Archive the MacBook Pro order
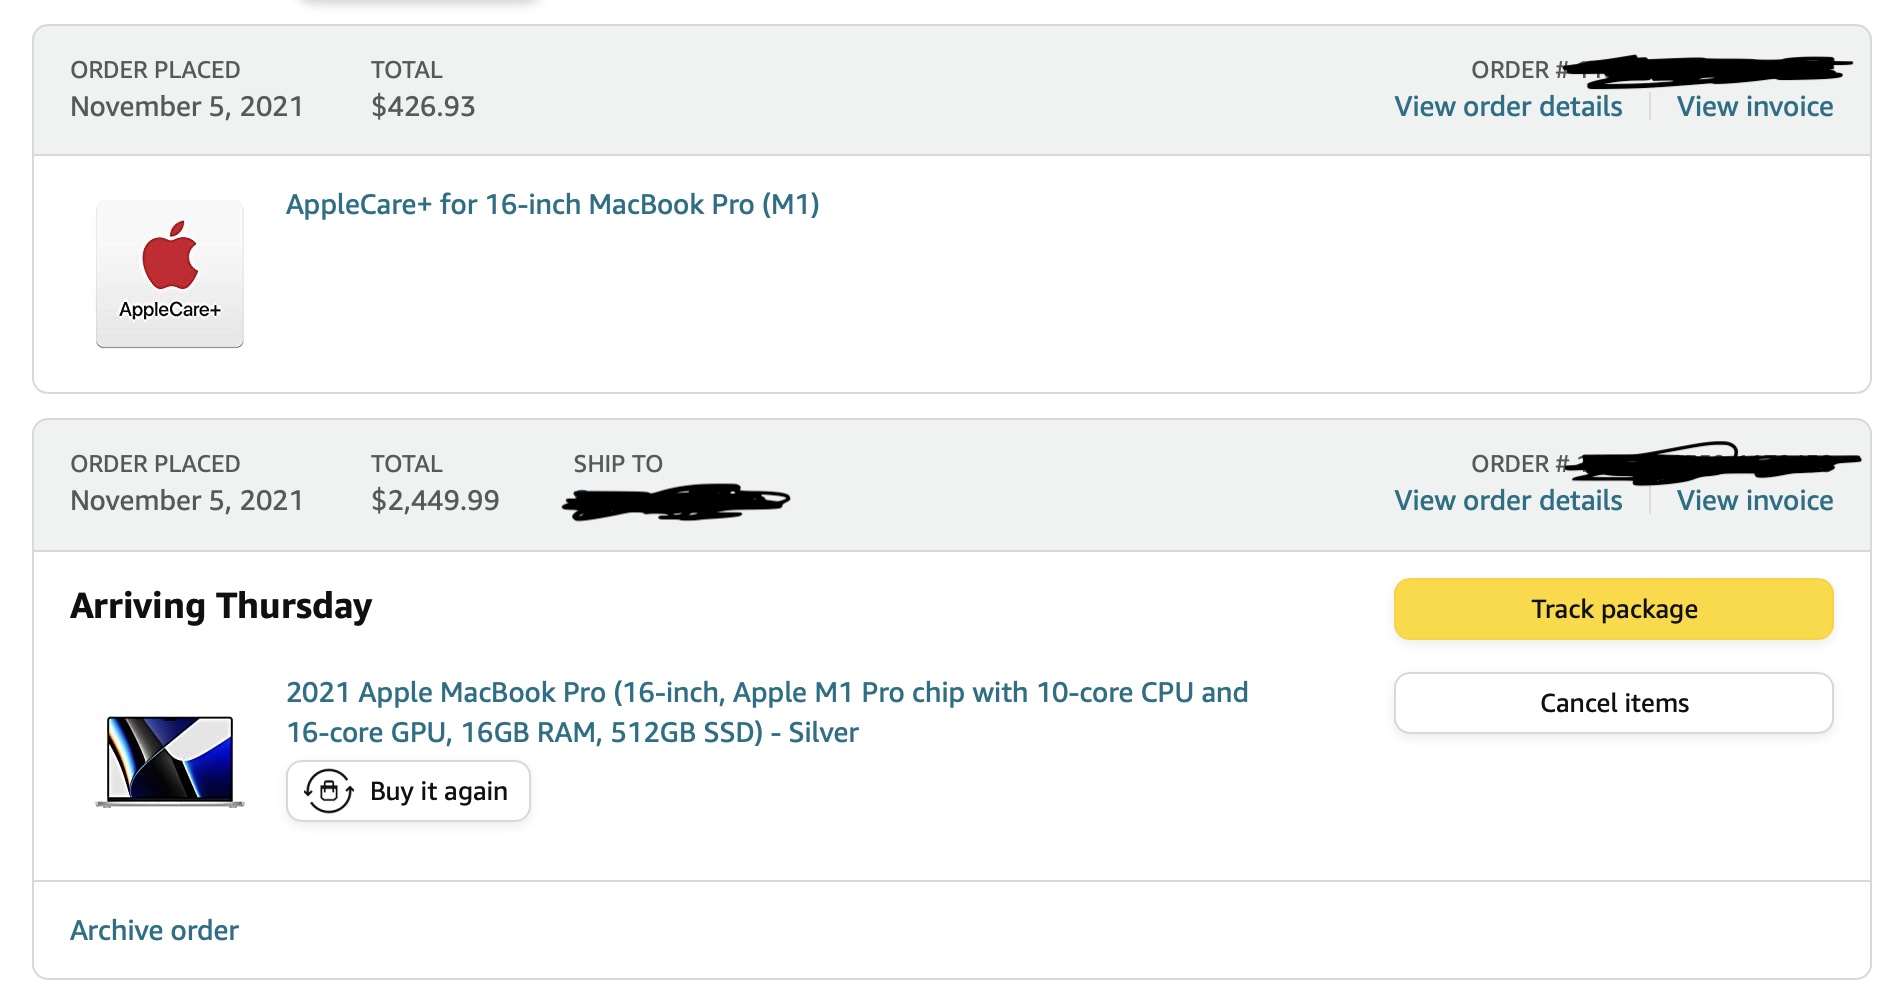The image size is (1902, 1002). click(x=154, y=931)
